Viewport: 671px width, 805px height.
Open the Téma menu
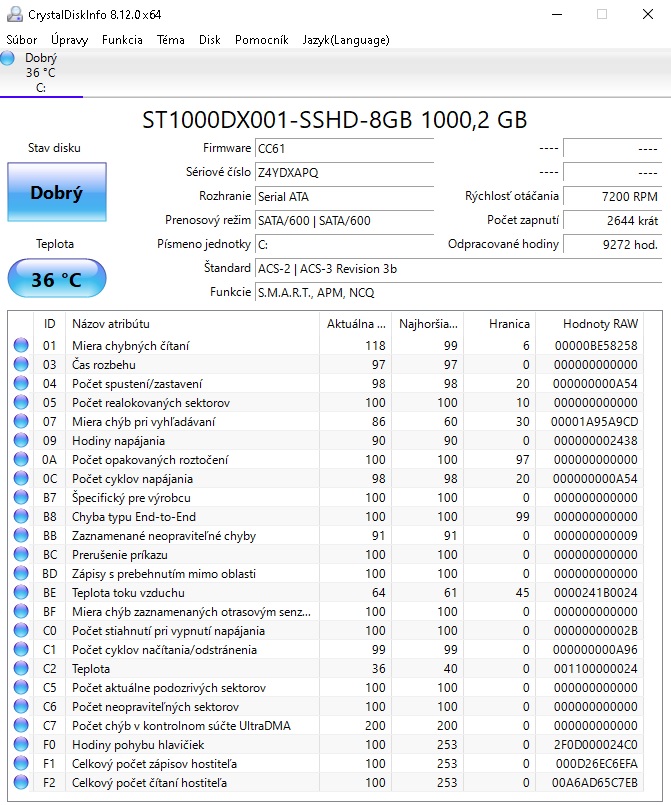[171, 40]
